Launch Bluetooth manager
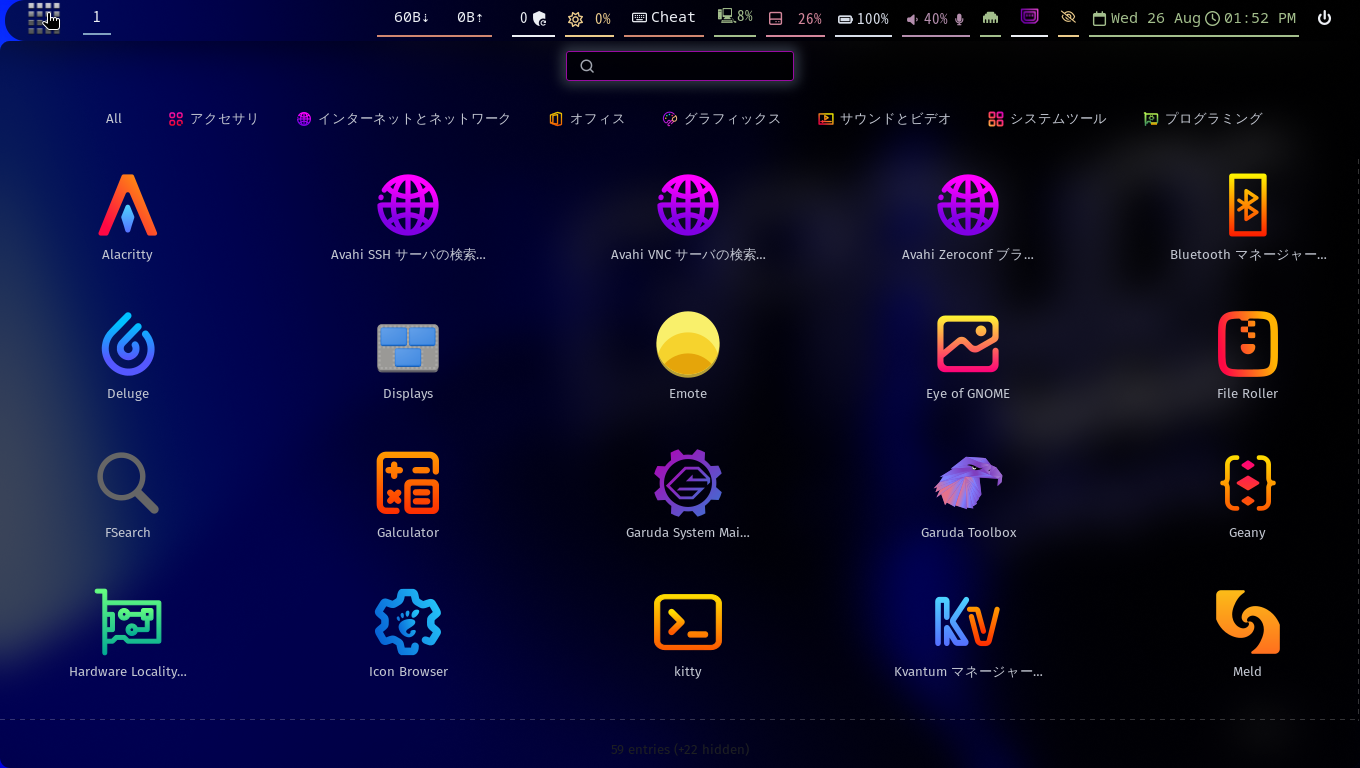Screen dimensions: 1360x768 tap(1248, 217)
